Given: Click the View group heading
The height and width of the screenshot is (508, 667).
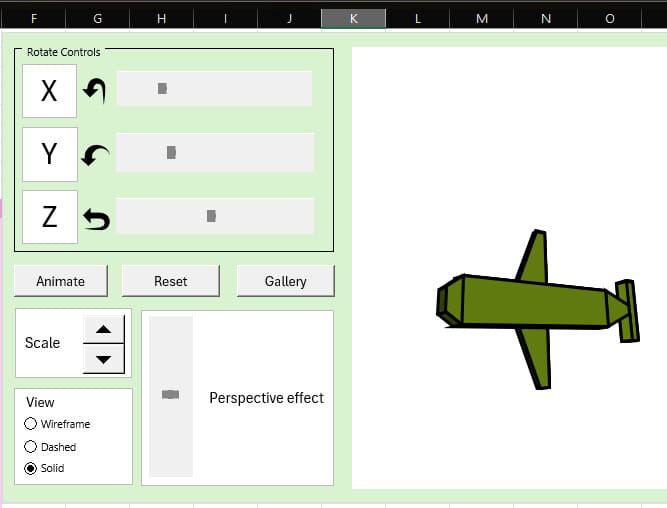Looking at the screenshot, I should 40,402.
